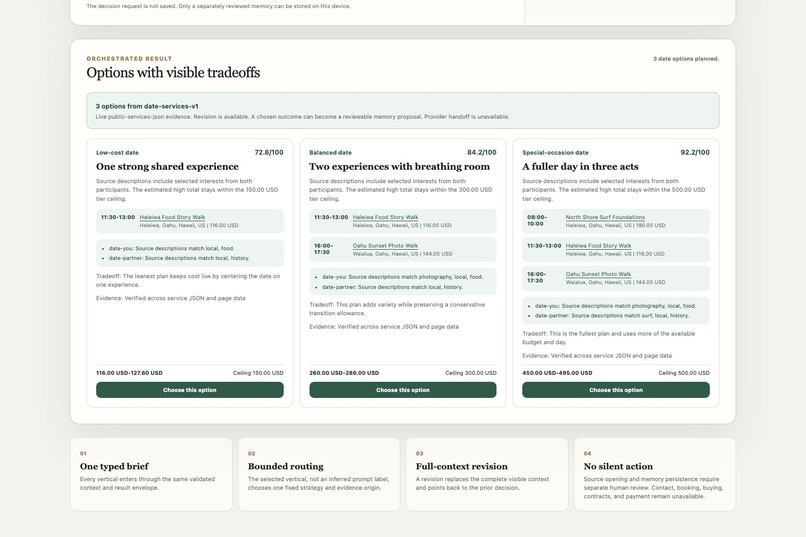The width and height of the screenshot is (806, 537).
Task: Click 'A fuller day in three acts' title
Action: 580,166
